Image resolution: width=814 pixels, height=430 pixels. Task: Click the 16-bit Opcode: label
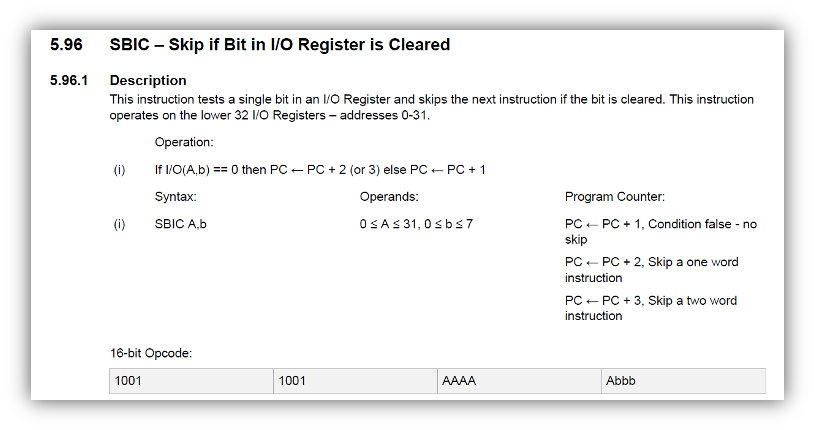coord(150,353)
